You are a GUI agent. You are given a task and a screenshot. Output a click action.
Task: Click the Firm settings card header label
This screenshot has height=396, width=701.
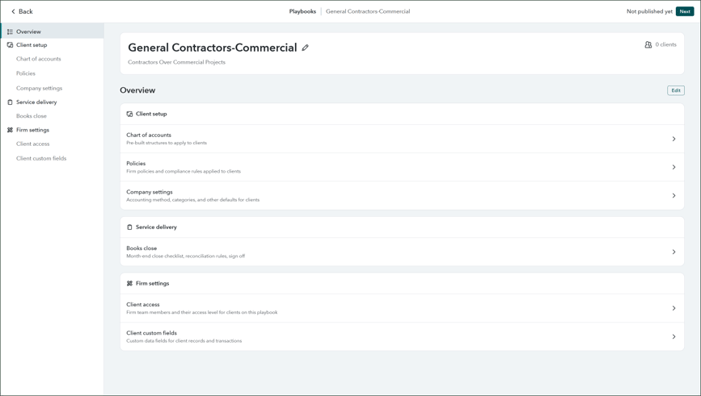[152, 283]
